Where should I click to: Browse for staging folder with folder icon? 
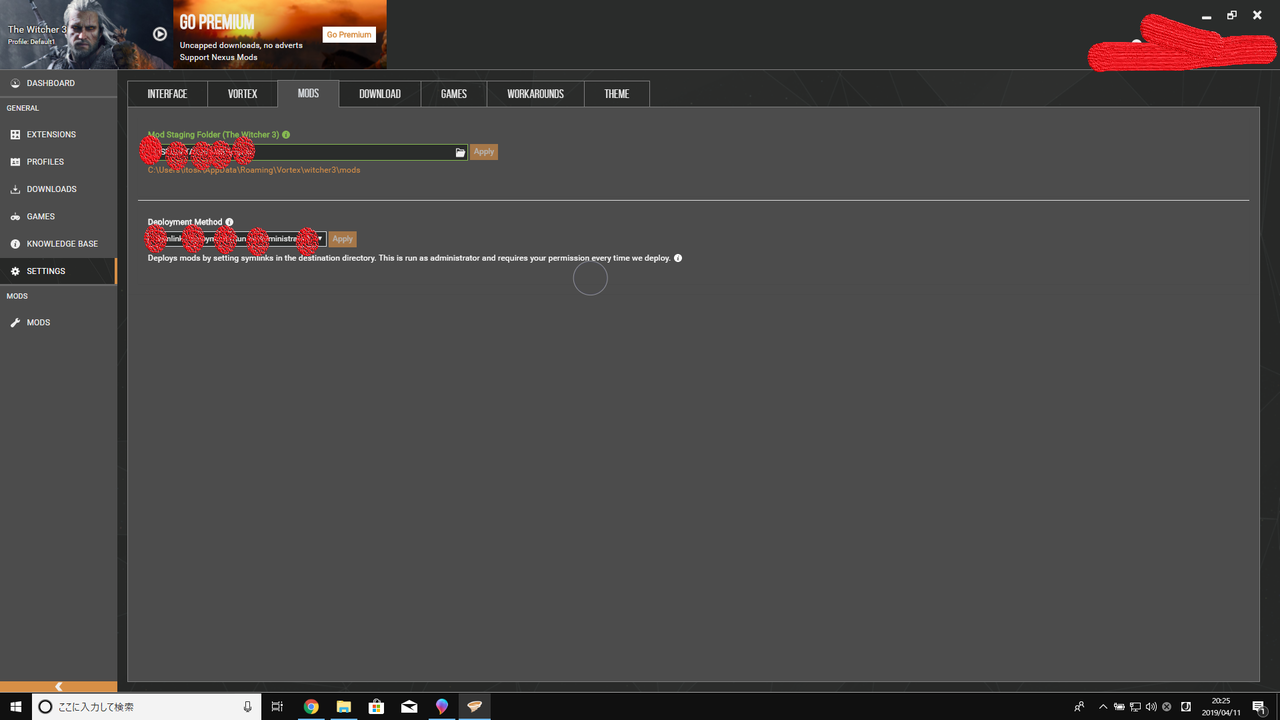pyautogui.click(x=460, y=152)
